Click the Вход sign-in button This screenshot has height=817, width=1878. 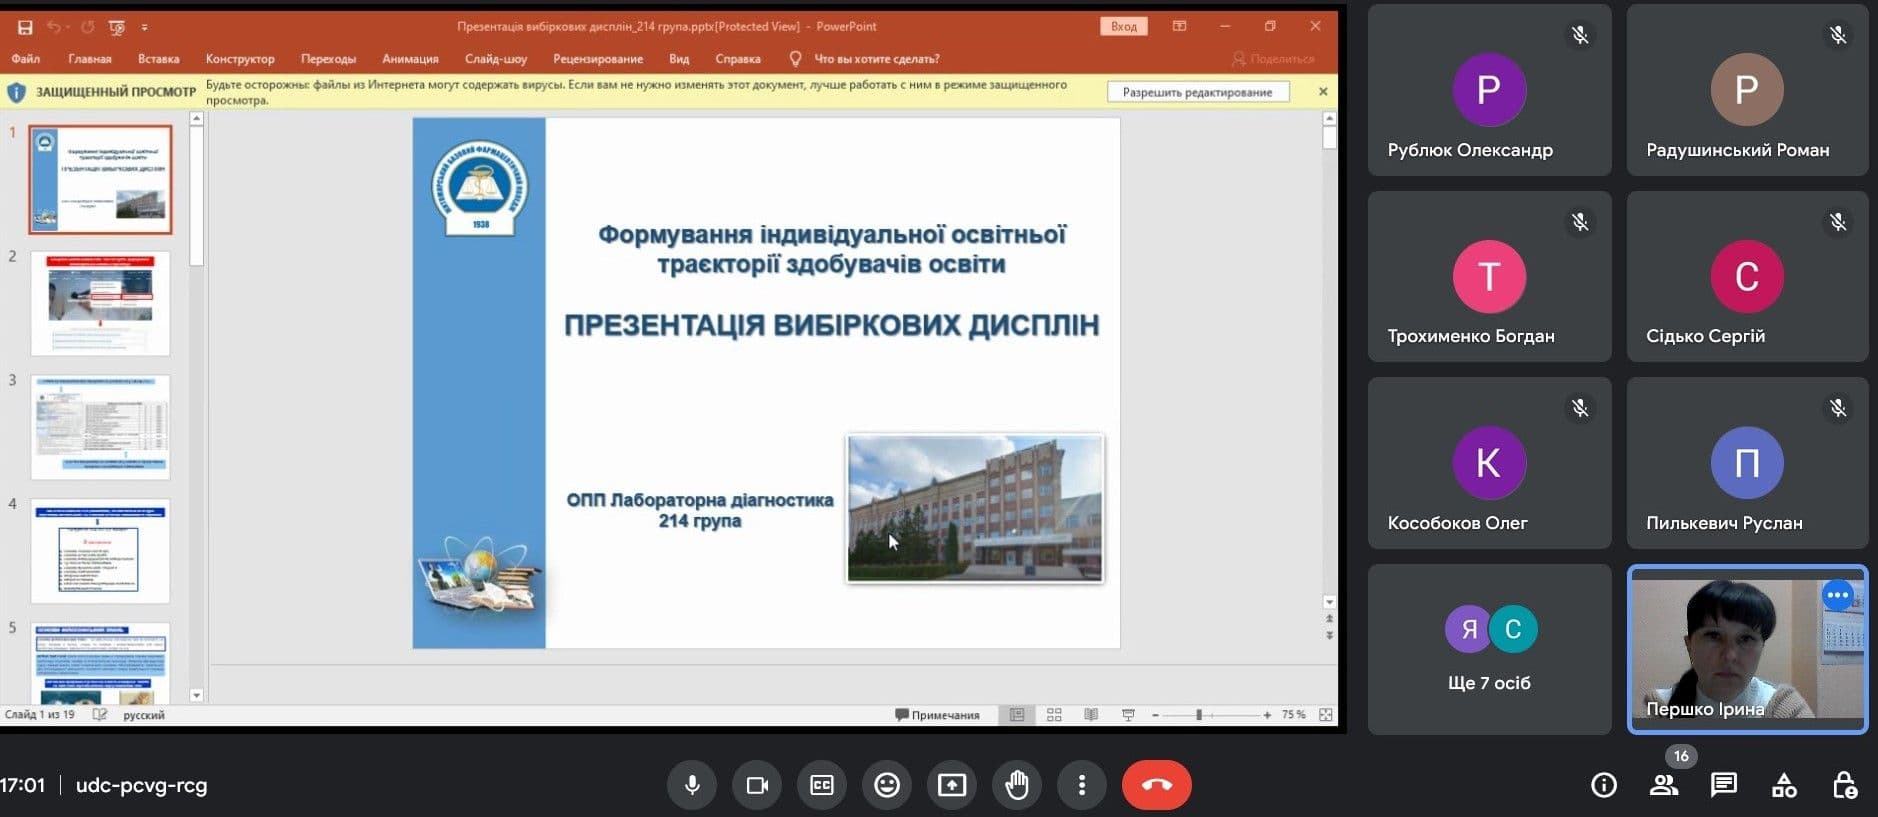[x=1124, y=27]
